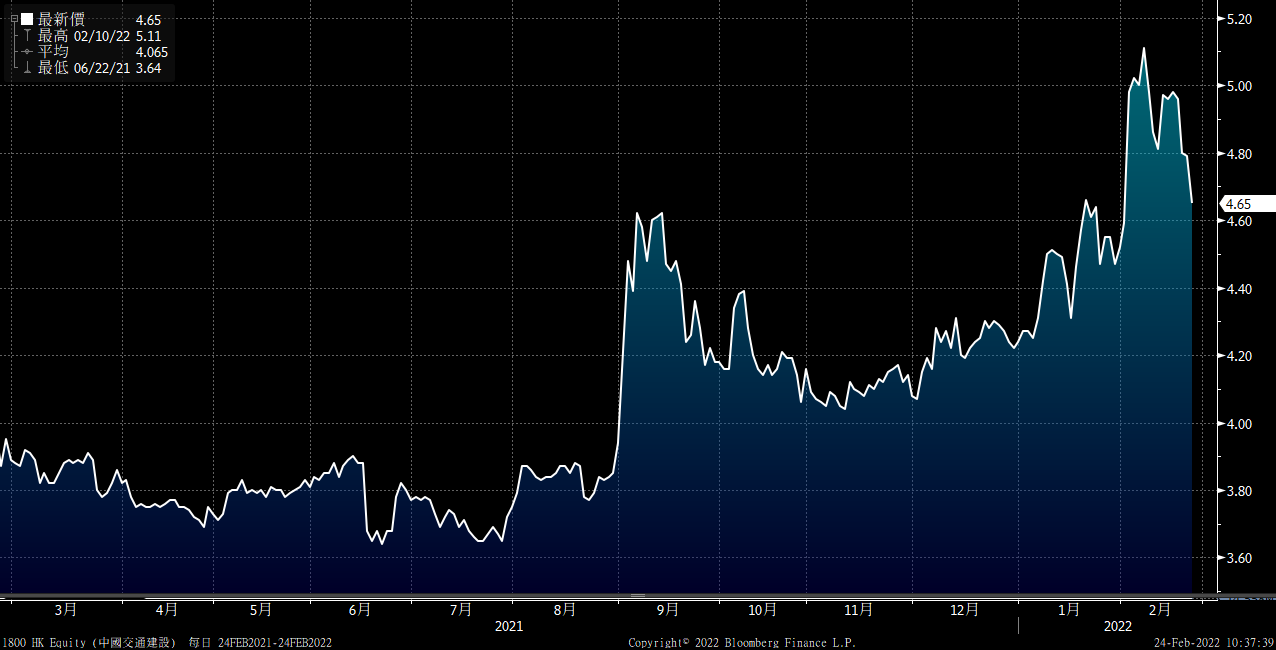
Task: Collapse the legend tree expander box
Action: pos(13,19)
